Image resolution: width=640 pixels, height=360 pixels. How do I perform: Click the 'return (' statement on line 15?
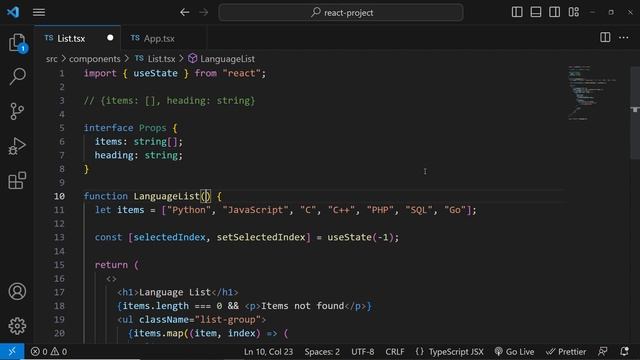[117, 265]
